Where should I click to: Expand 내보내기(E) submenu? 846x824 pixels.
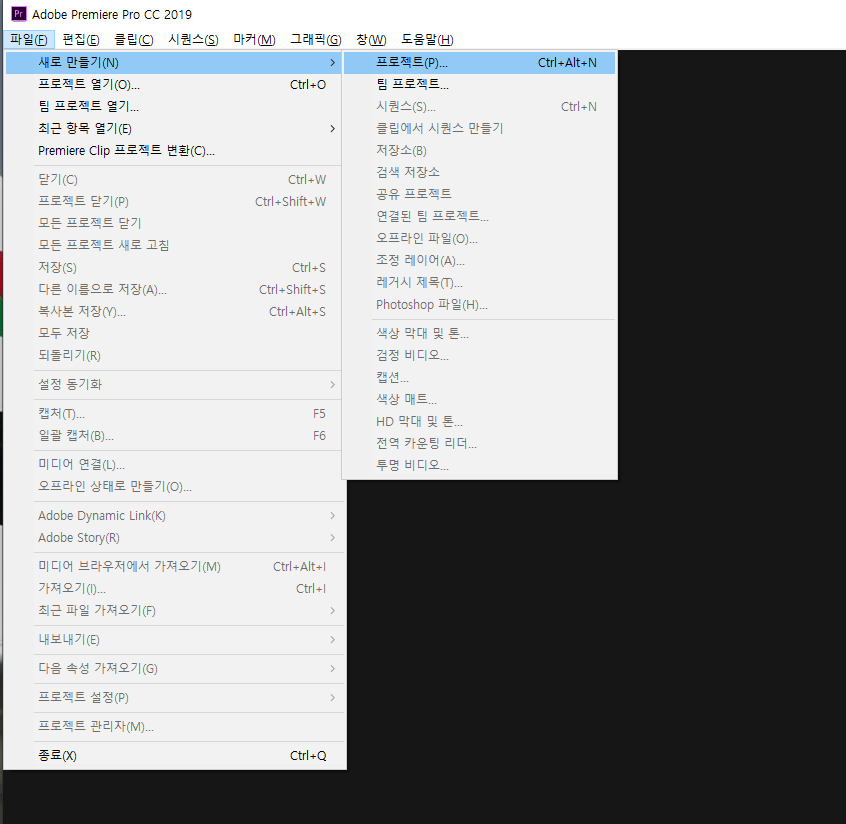tap(175, 640)
